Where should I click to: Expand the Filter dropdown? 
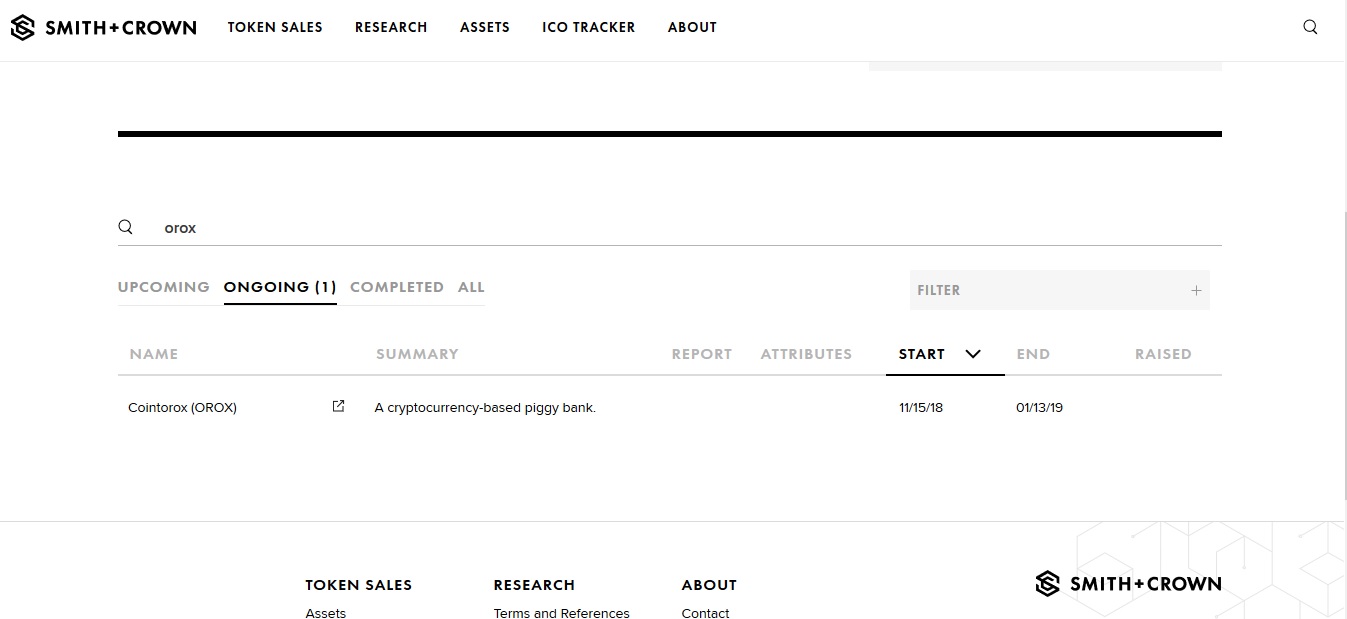pos(1060,290)
